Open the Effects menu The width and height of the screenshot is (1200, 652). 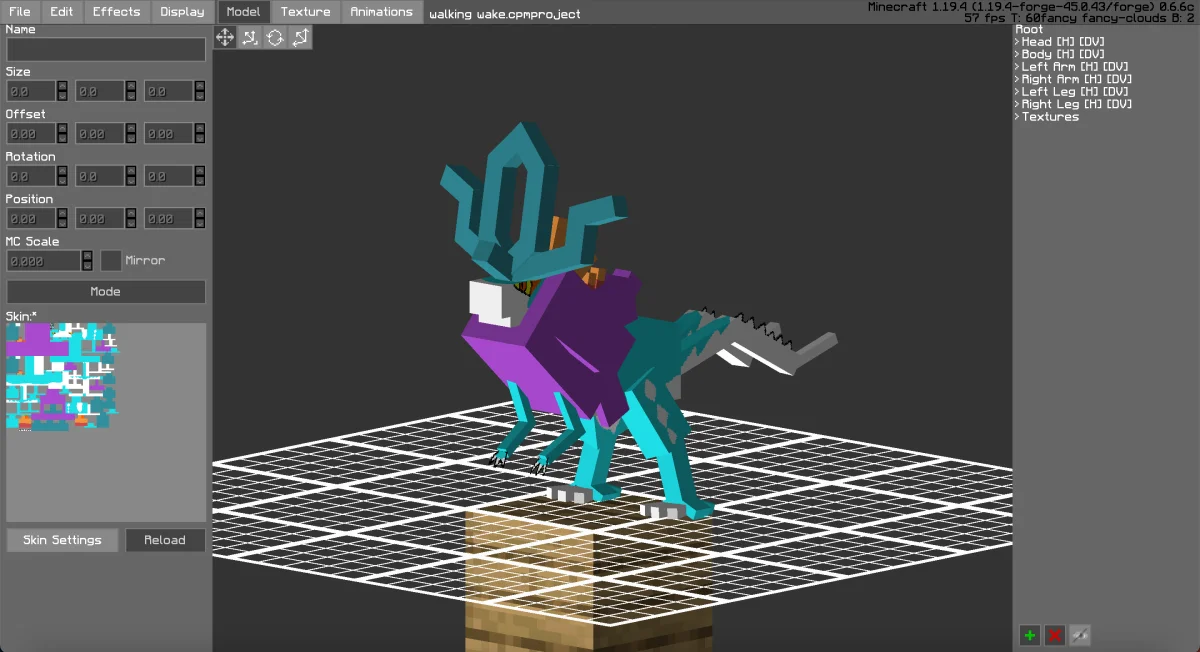point(117,12)
